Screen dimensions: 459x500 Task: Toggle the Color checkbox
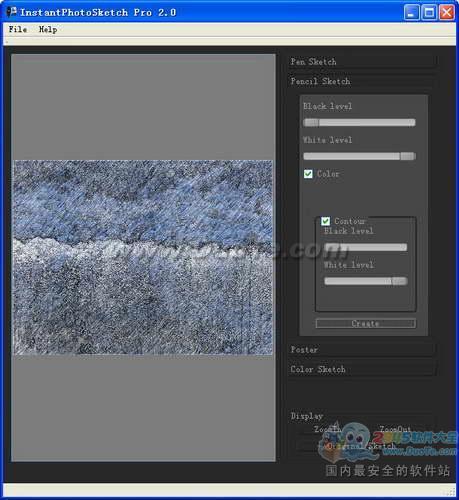pyautogui.click(x=308, y=174)
